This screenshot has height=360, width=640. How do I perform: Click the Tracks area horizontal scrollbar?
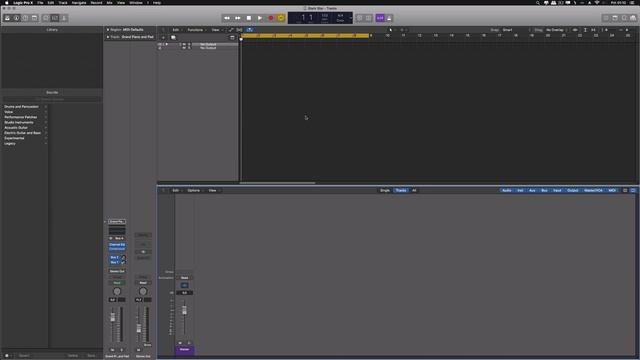277,183
